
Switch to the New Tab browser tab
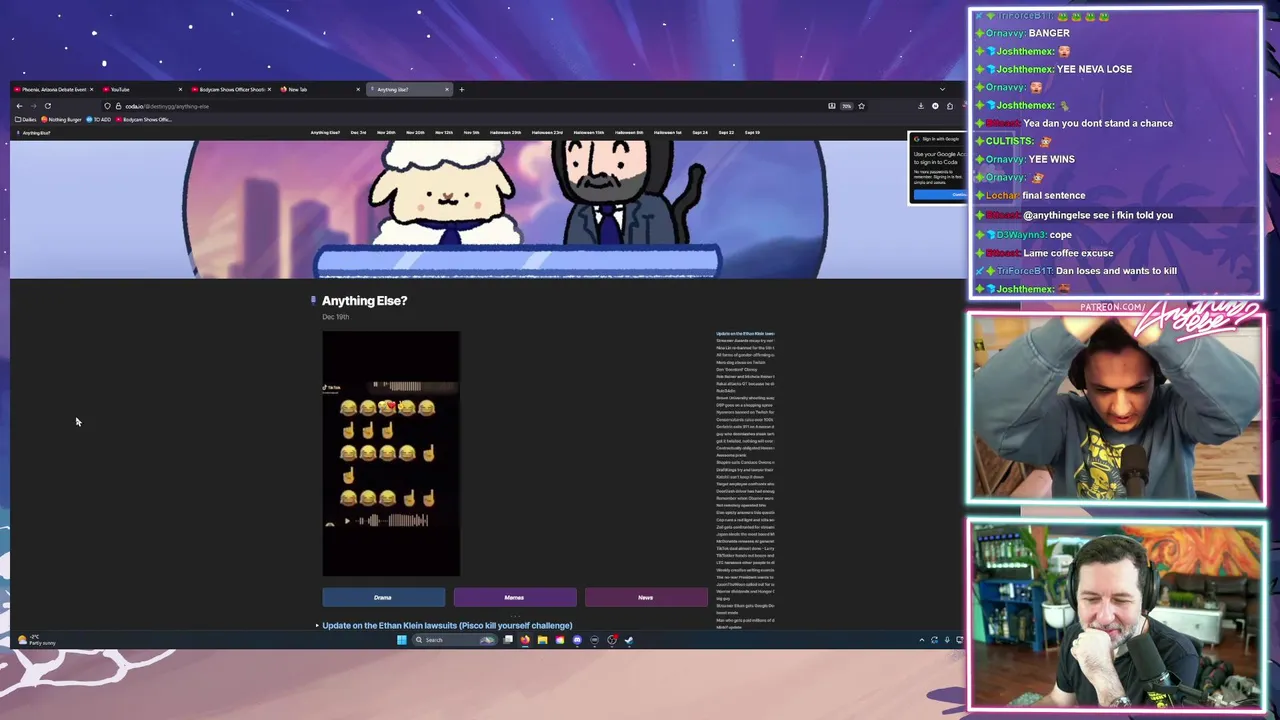click(320, 90)
